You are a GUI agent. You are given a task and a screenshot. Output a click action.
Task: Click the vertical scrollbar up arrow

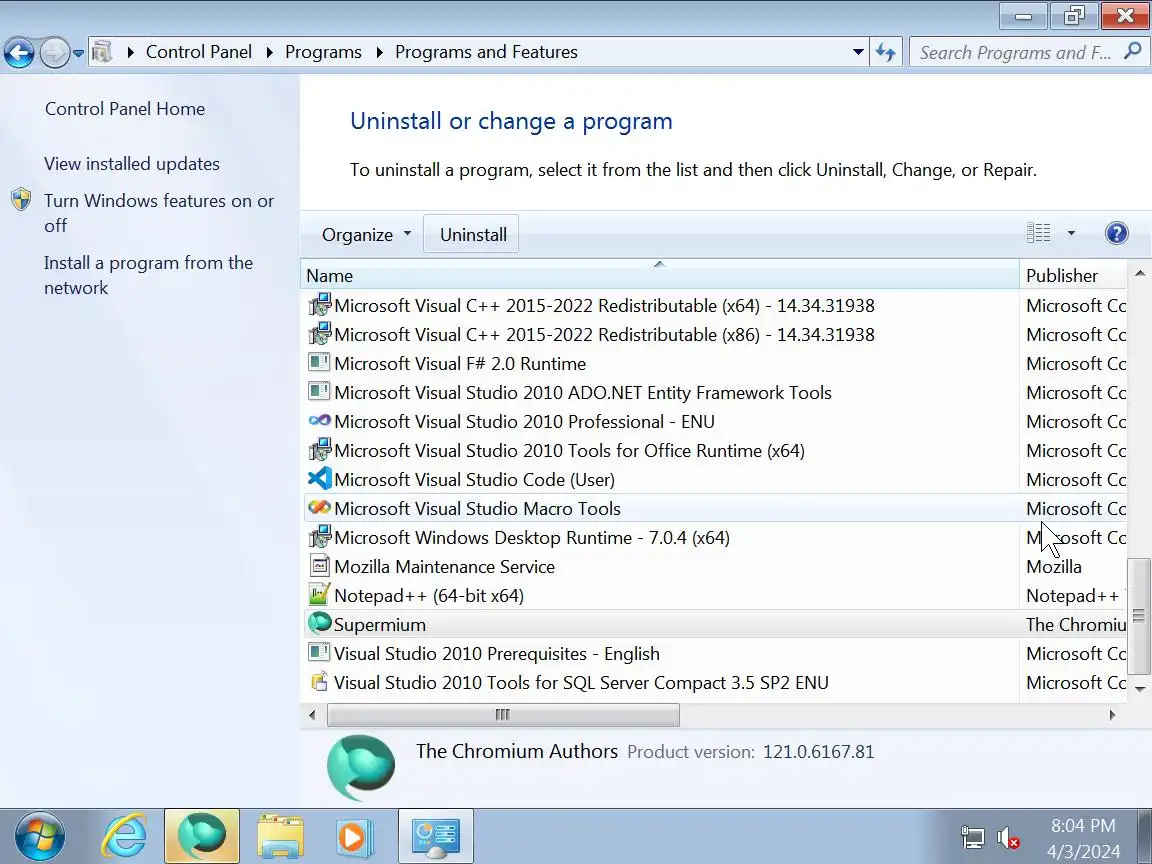(x=1140, y=273)
